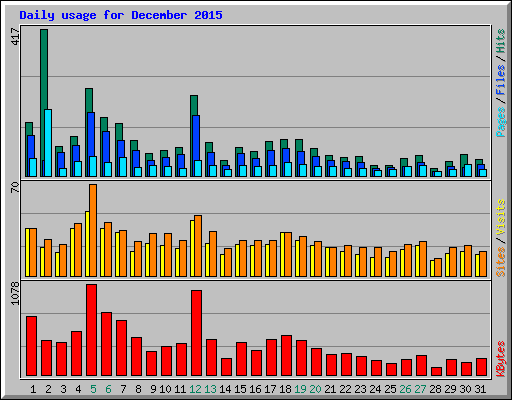This screenshot has width=512, height=400.
Task: Click day label 7 on the x-axis
Action: click(123, 389)
